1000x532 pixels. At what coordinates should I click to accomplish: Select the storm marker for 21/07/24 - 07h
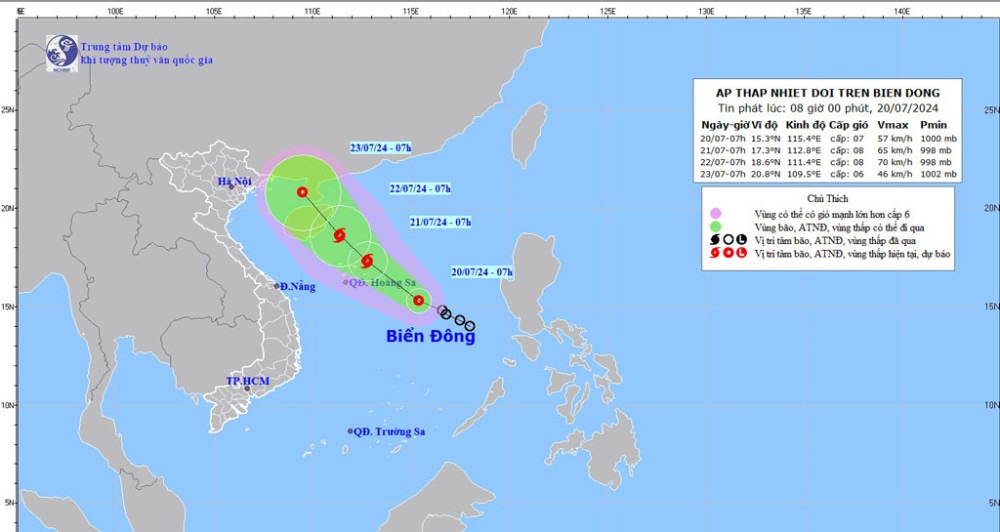[x=366, y=262]
